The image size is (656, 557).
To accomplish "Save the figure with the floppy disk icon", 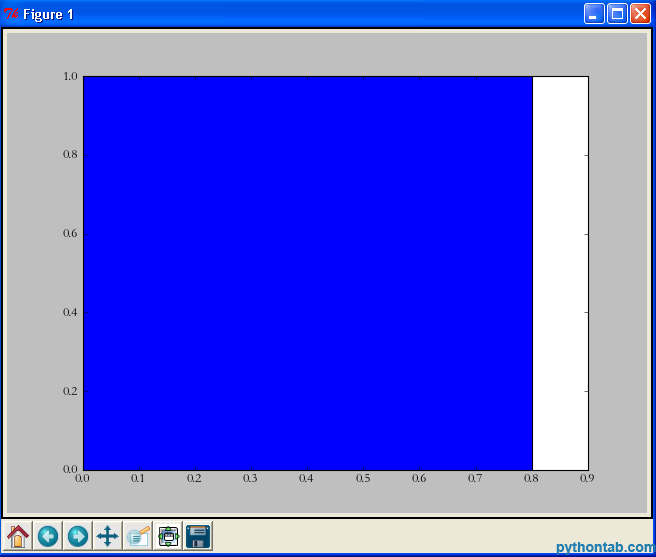I will (198, 536).
